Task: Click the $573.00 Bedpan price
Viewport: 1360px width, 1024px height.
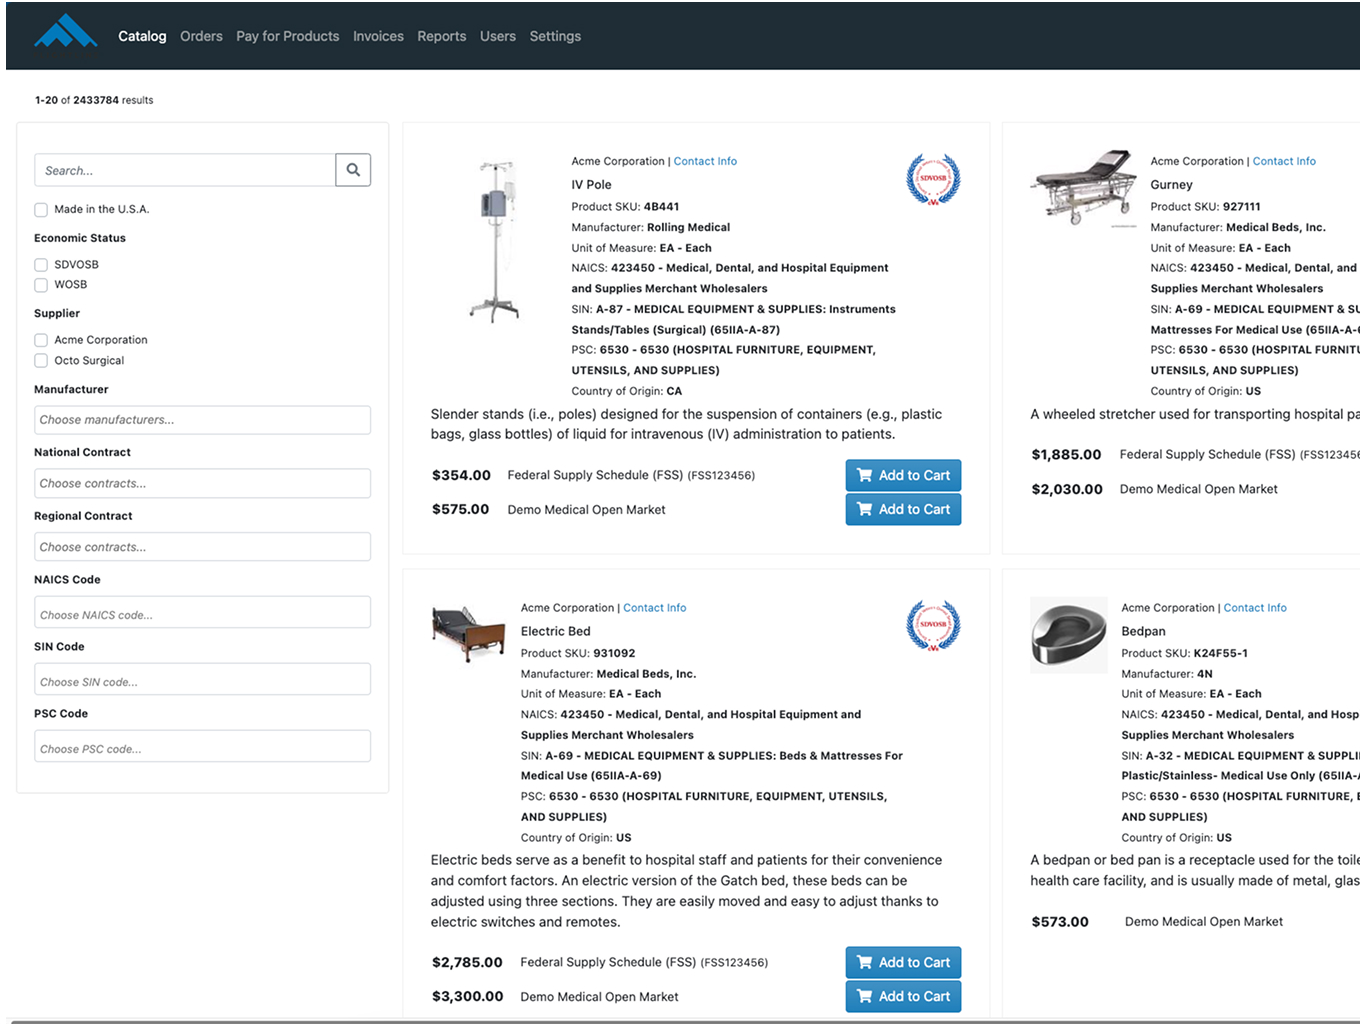Action: 1060,922
